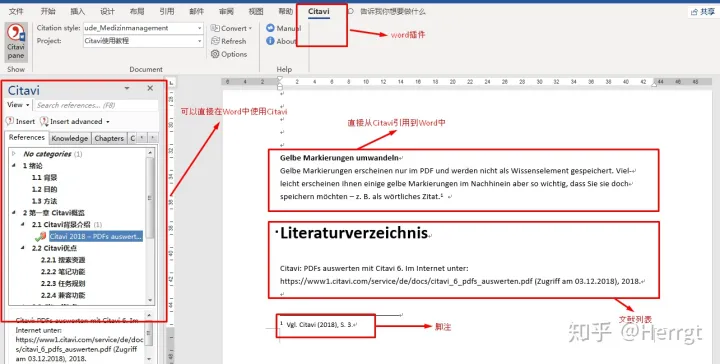
Task: Close the Citavi task pane
Action: coord(150,88)
